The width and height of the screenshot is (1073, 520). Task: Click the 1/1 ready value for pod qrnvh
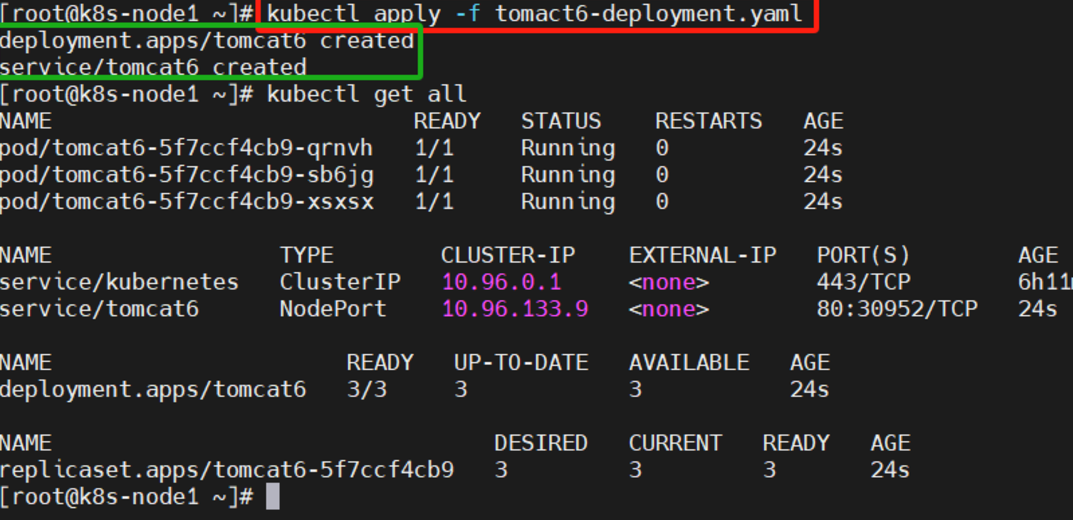pos(434,148)
